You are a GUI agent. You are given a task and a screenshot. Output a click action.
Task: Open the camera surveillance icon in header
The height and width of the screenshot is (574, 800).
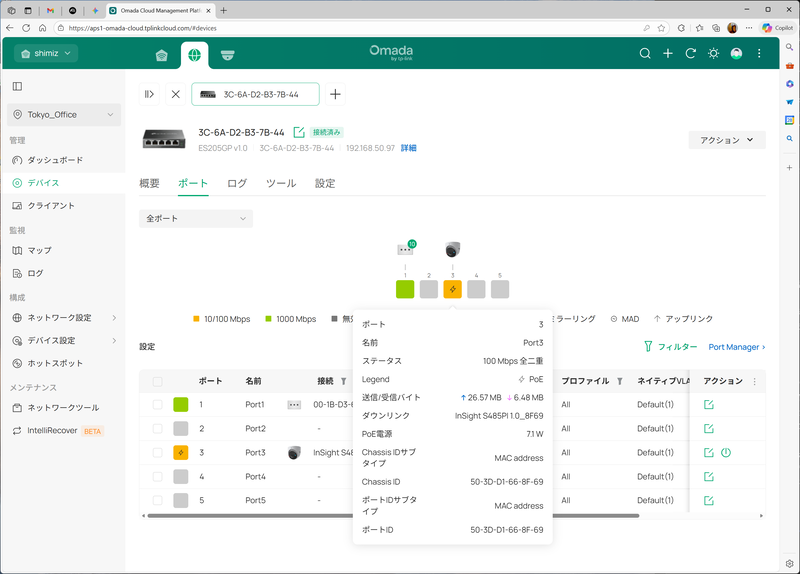(x=227, y=55)
